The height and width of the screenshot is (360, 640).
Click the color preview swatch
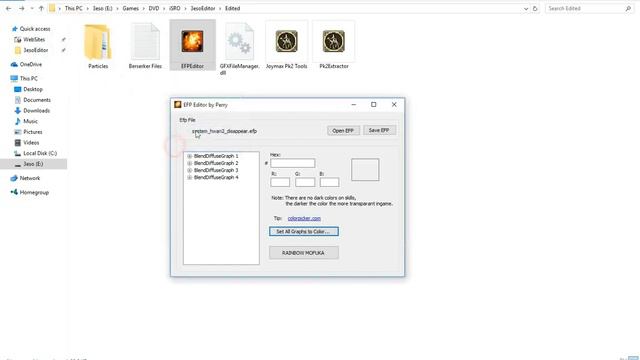(x=365, y=170)
